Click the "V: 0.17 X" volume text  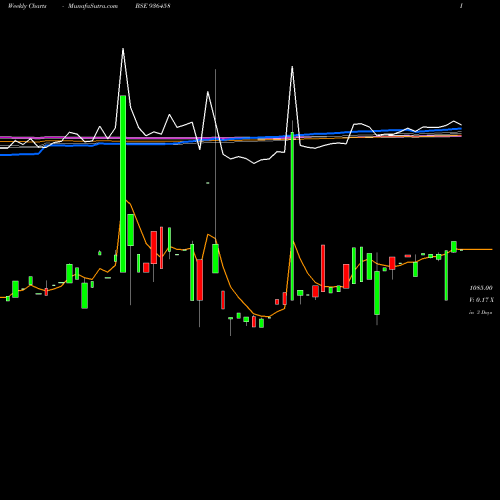[x=481, y=300]
